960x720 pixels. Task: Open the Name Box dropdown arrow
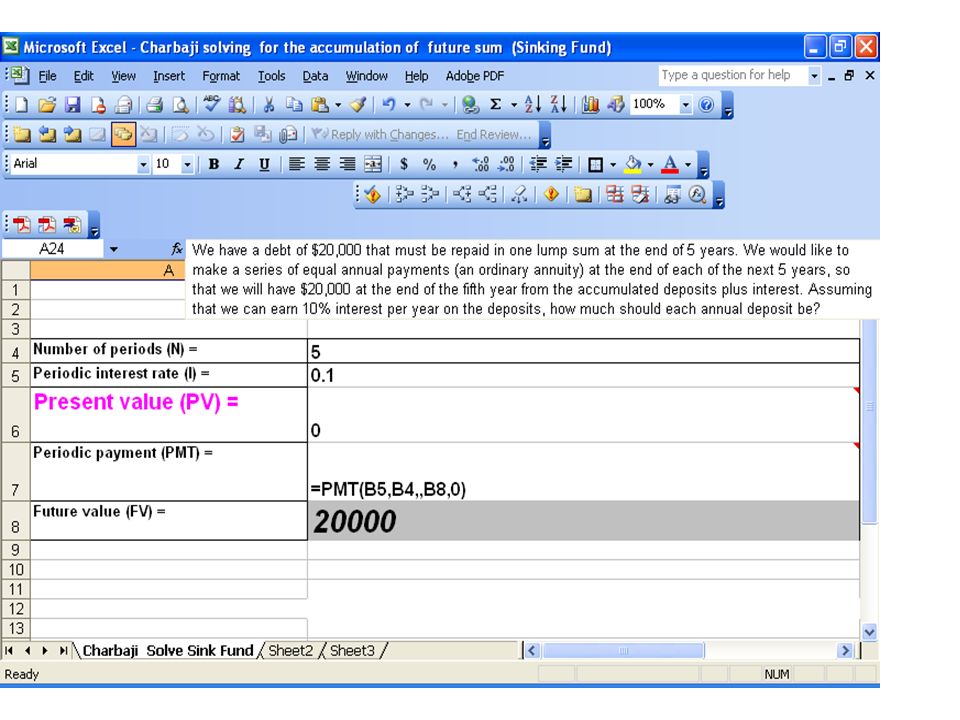click(114, 249)
